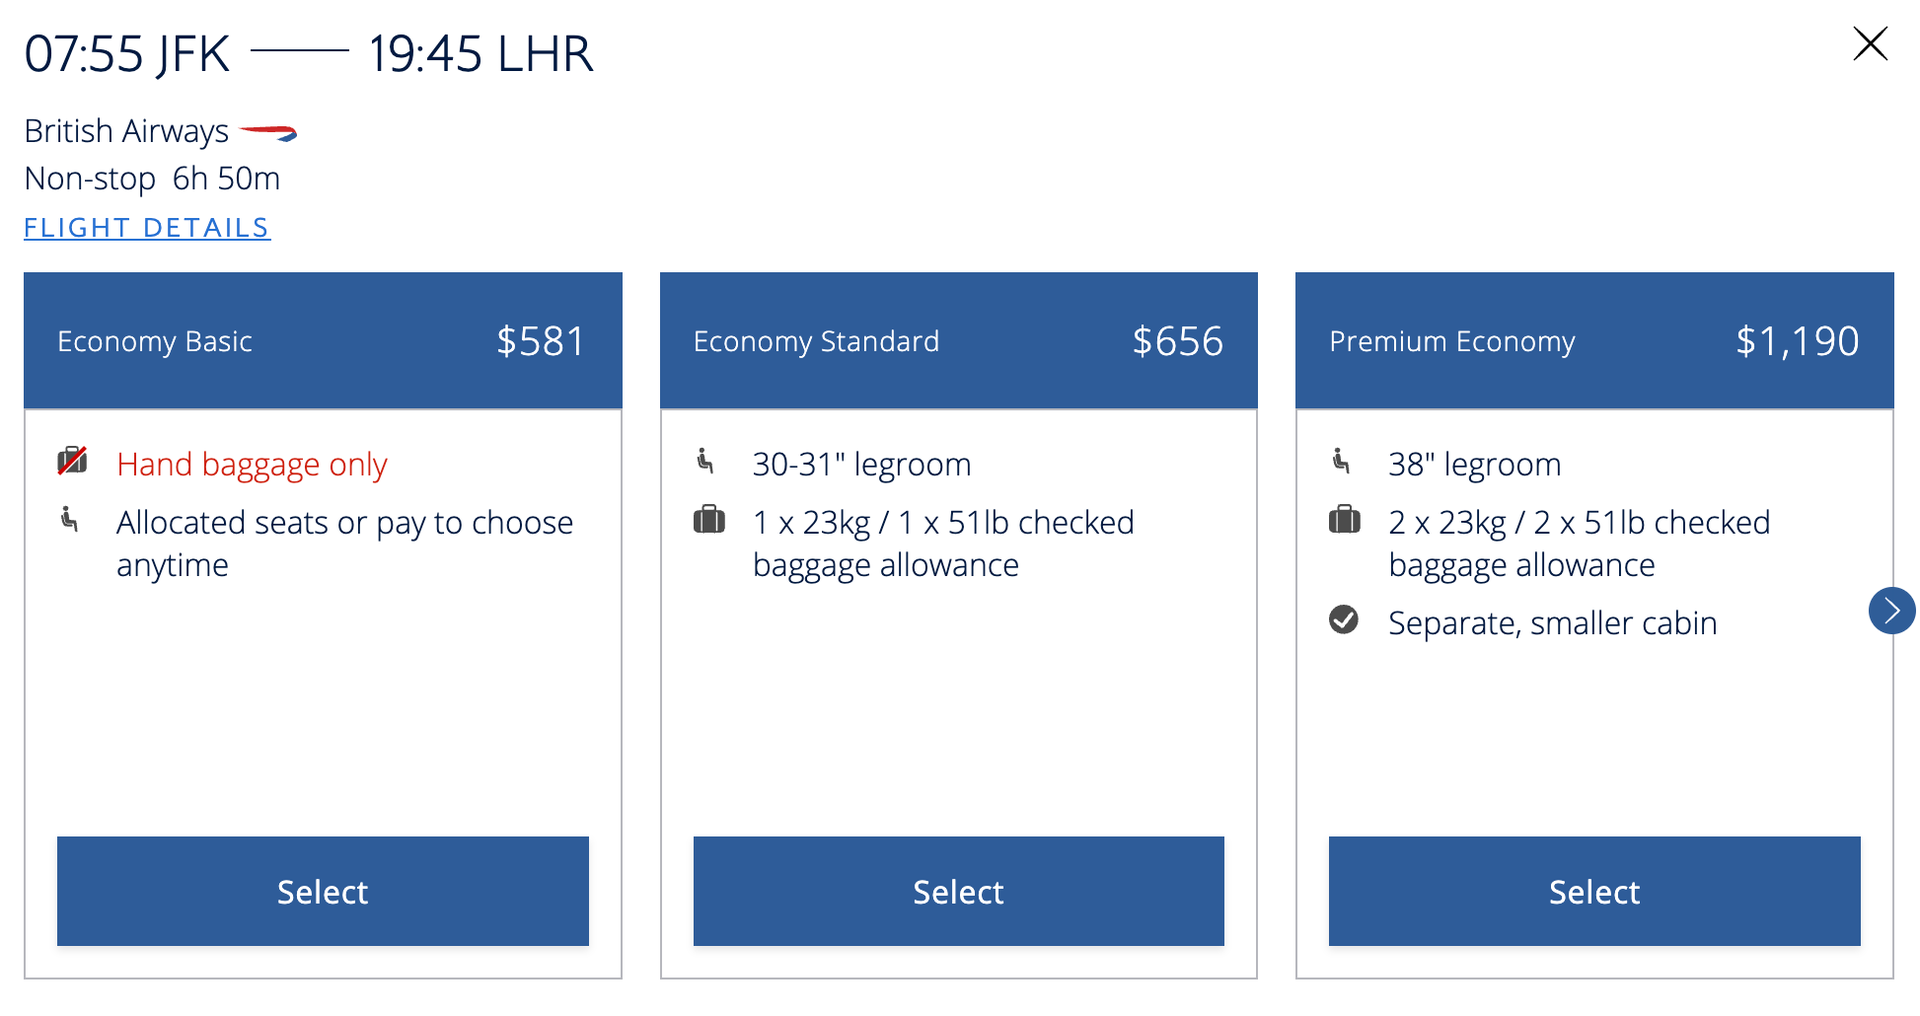Screen dimensions: 1920x1016
Task: Close the fare selection dialog
Action: click(1869, 45)
